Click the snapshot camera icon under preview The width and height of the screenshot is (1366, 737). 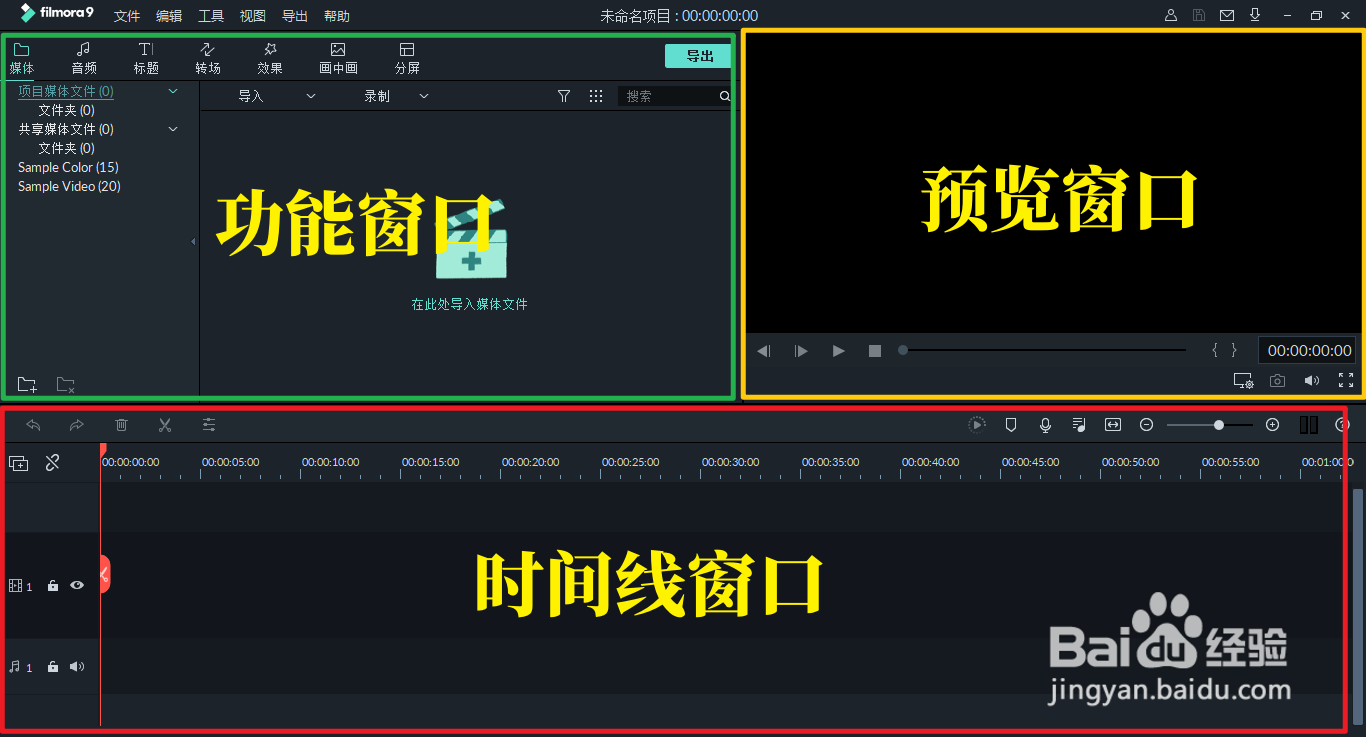[1277, 380]
